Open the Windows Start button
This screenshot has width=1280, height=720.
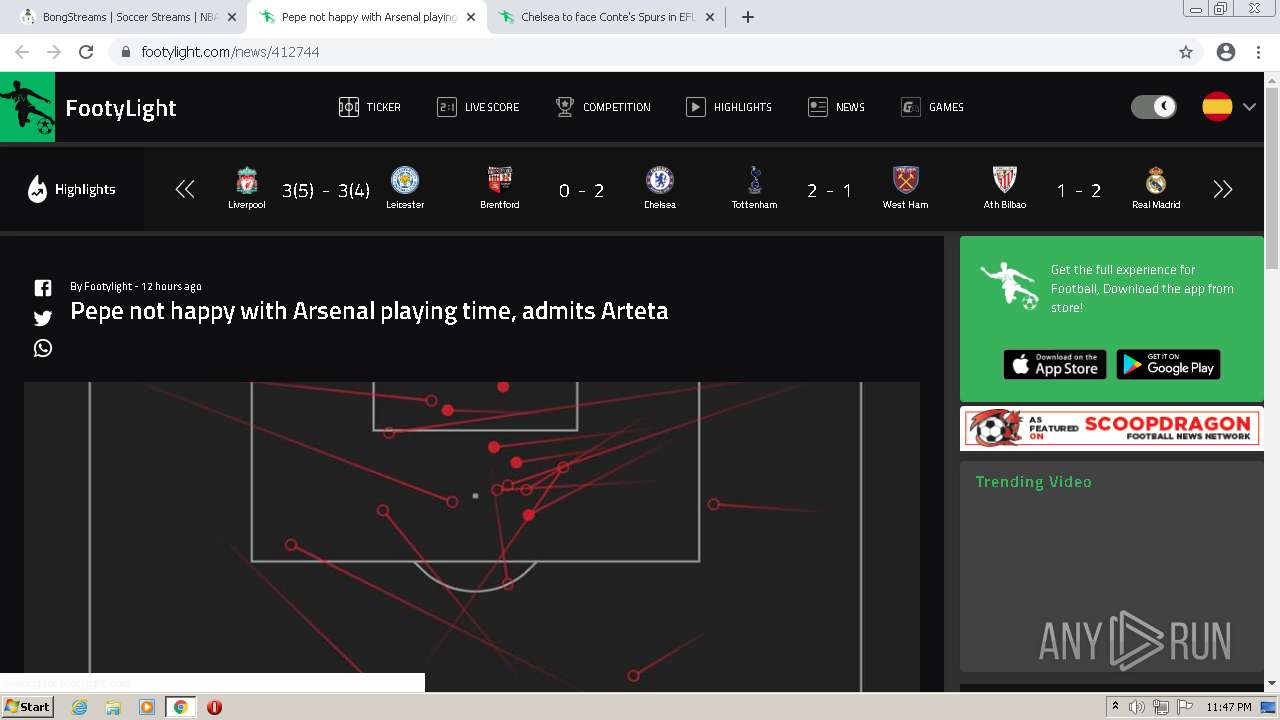tap(28, 707)
